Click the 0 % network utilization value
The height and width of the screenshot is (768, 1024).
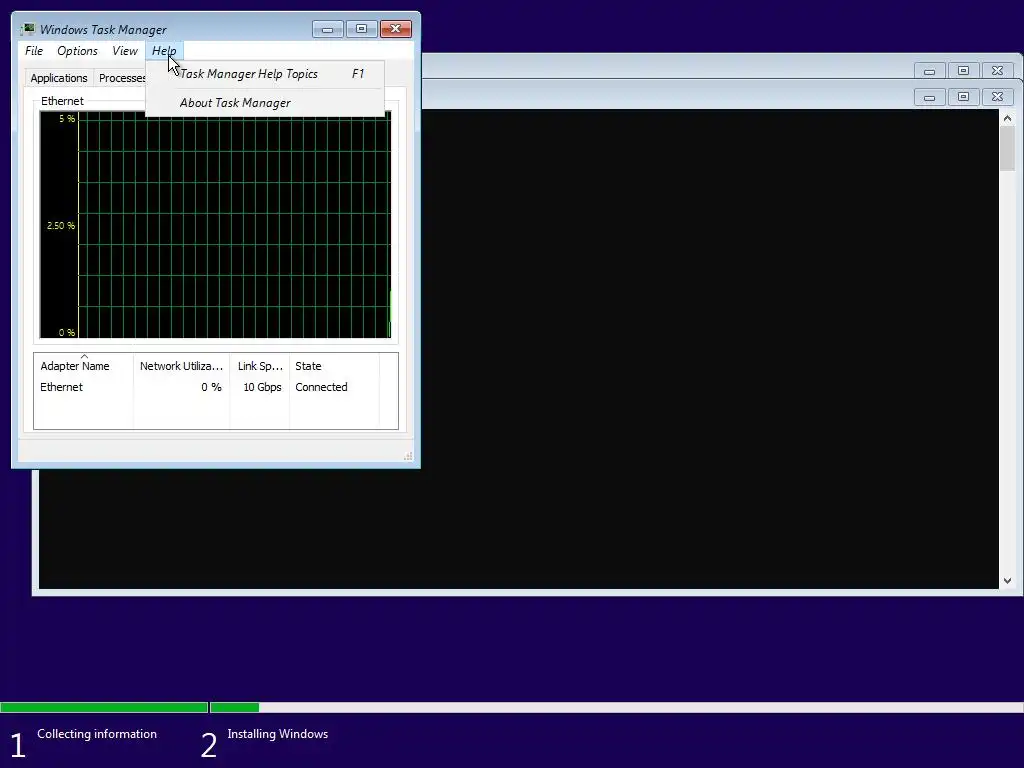click(x=211, y=387)
